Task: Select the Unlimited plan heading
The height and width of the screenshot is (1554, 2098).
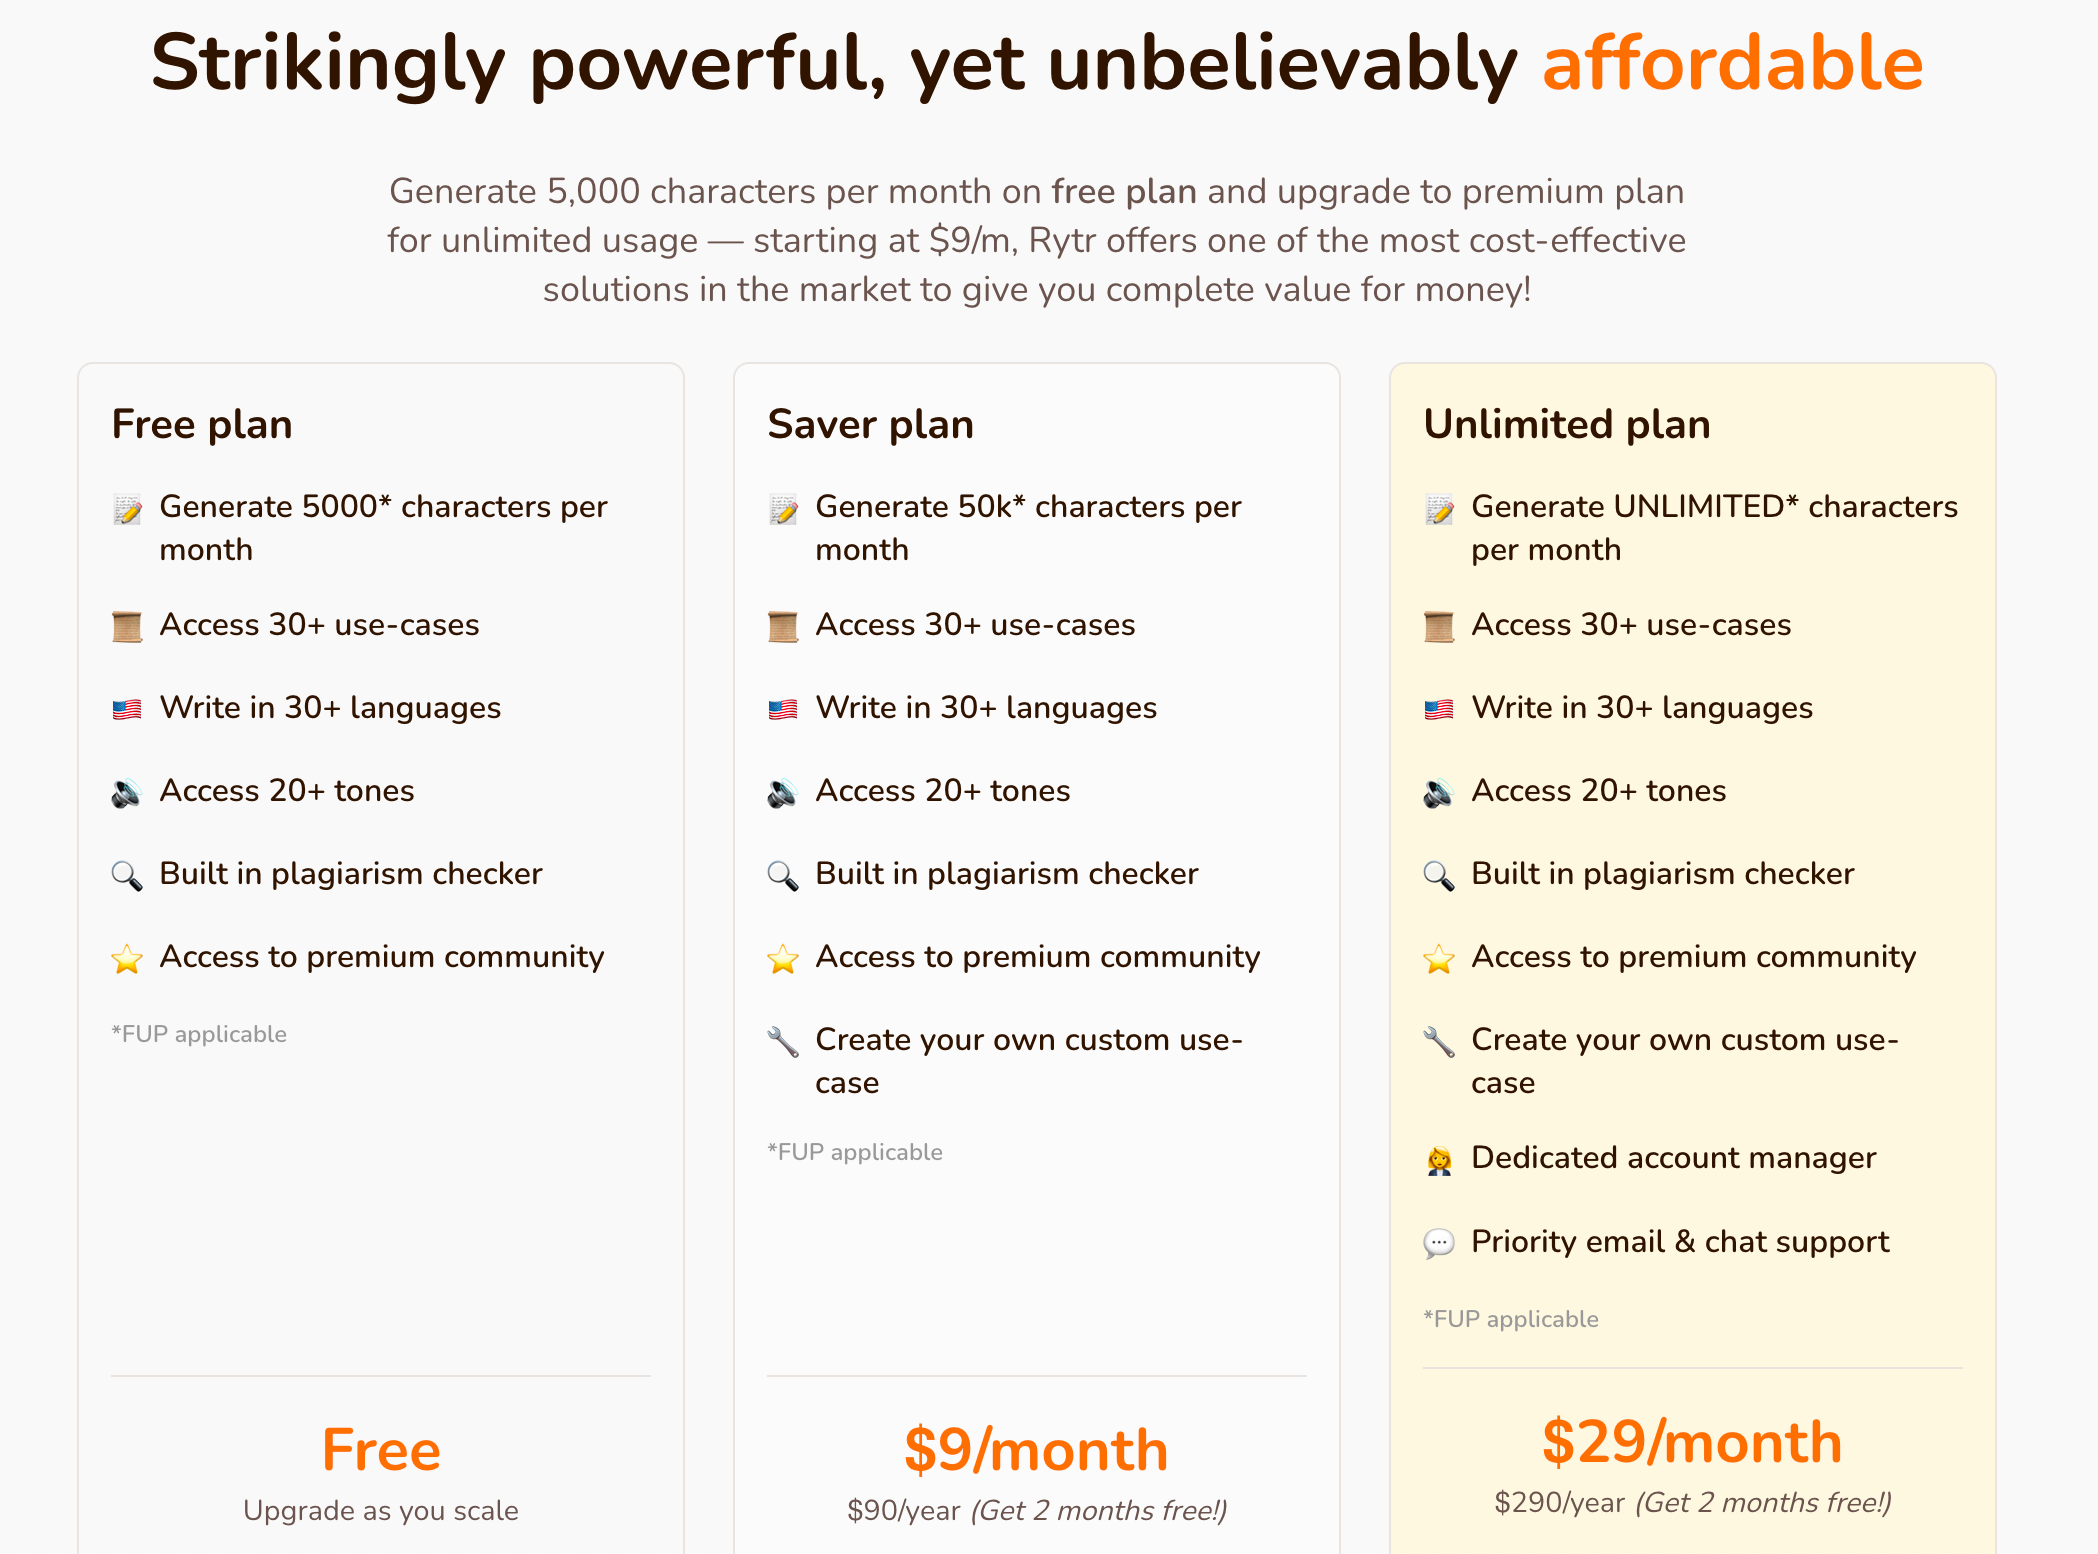Action: [x=1567, y=424]
